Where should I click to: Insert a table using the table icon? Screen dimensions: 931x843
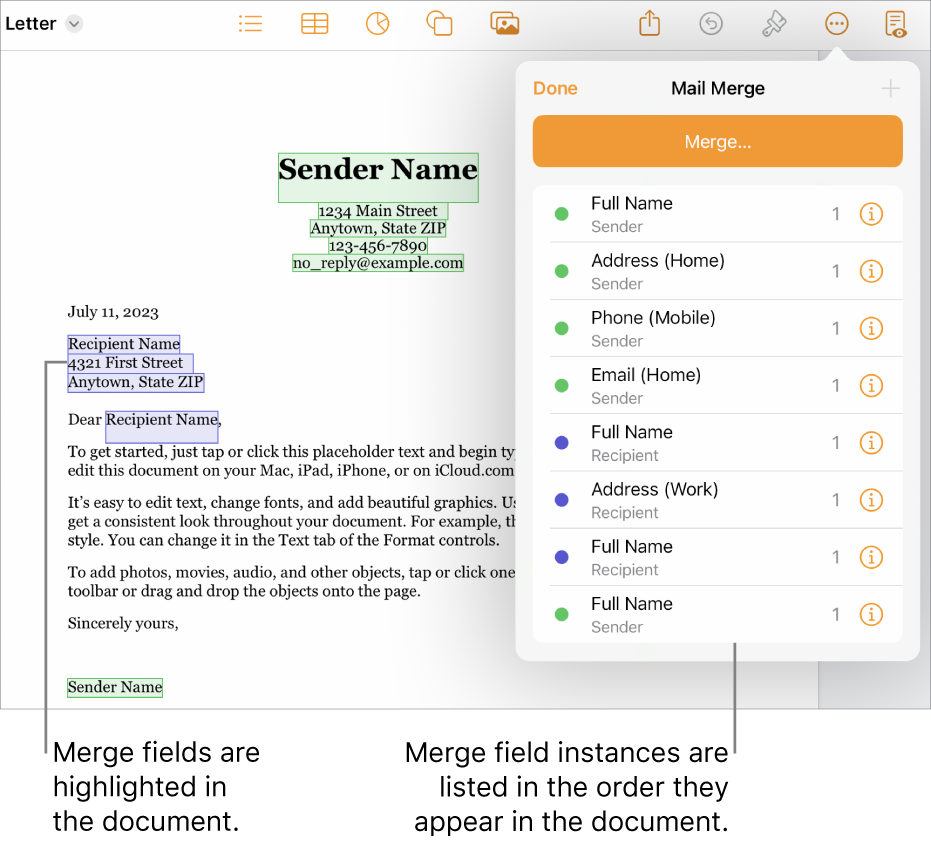[x=314, y=24]
